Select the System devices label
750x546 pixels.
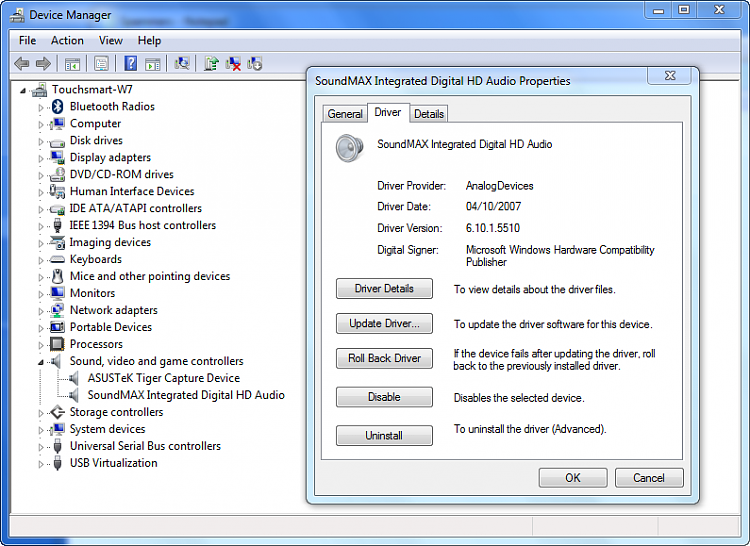(x=108, y=429)
